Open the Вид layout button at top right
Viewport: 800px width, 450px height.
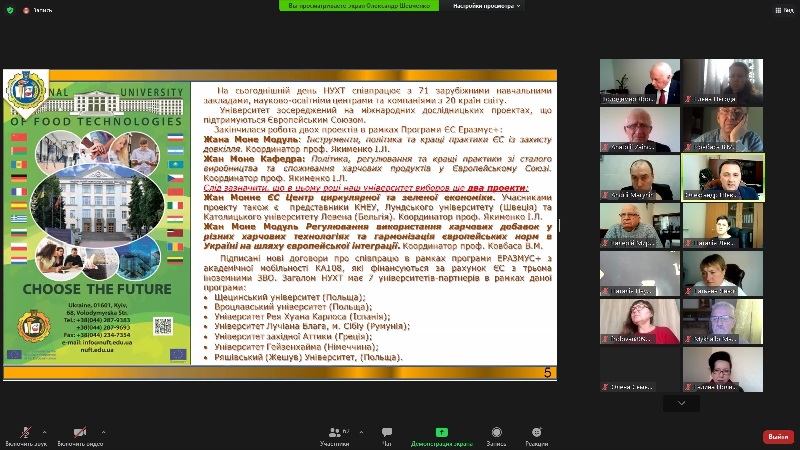(785, 10)
